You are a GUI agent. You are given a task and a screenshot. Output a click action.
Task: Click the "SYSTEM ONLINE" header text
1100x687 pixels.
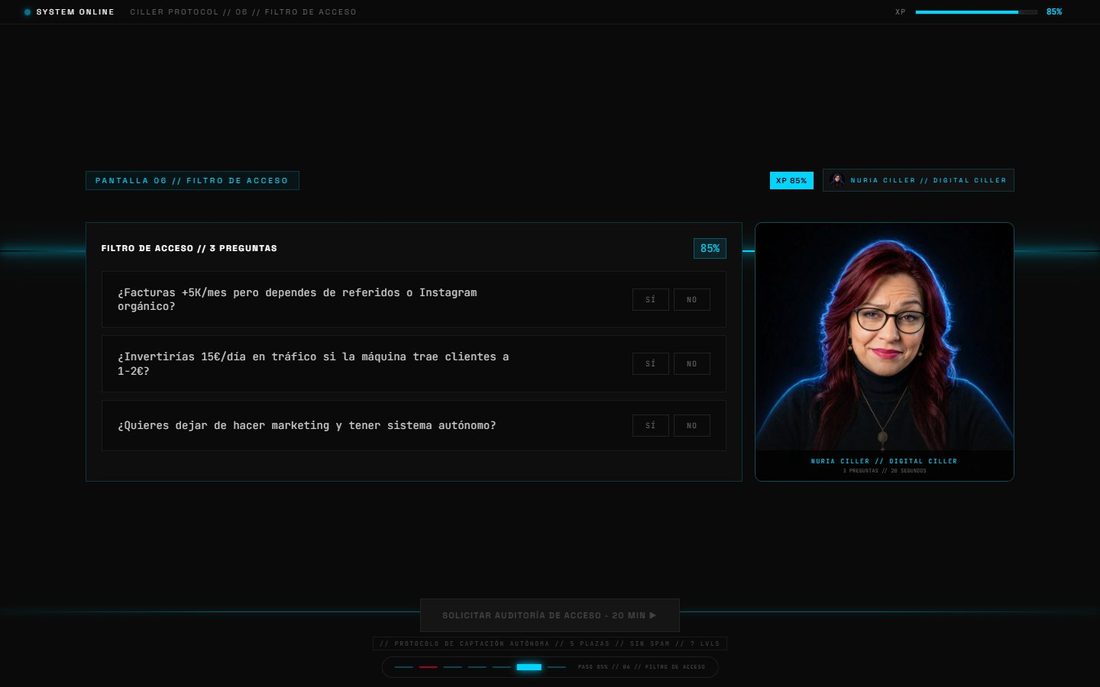tap(75, 12)
